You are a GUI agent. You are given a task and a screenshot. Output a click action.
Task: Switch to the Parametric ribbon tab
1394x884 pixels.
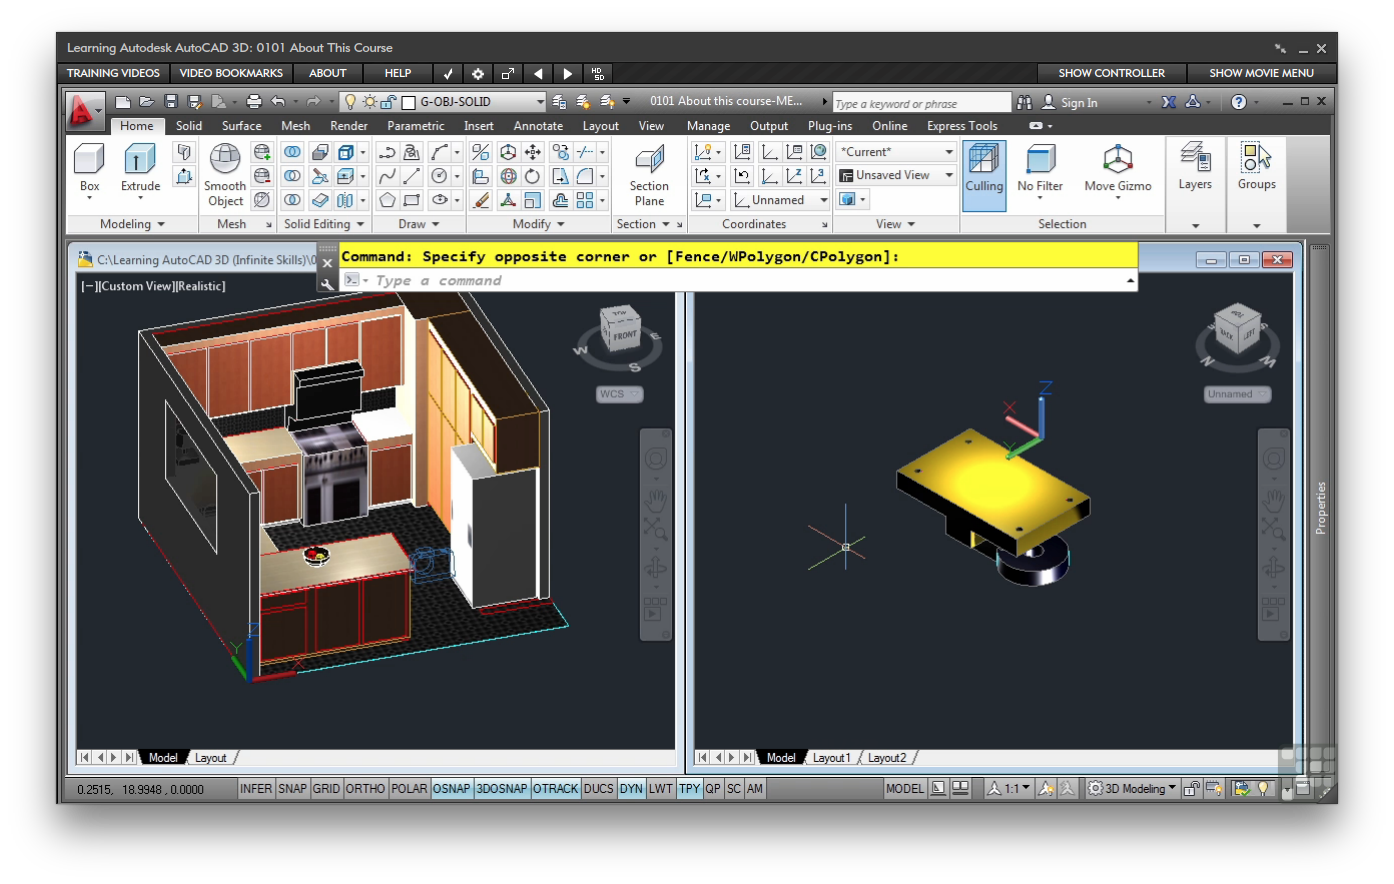415,126
